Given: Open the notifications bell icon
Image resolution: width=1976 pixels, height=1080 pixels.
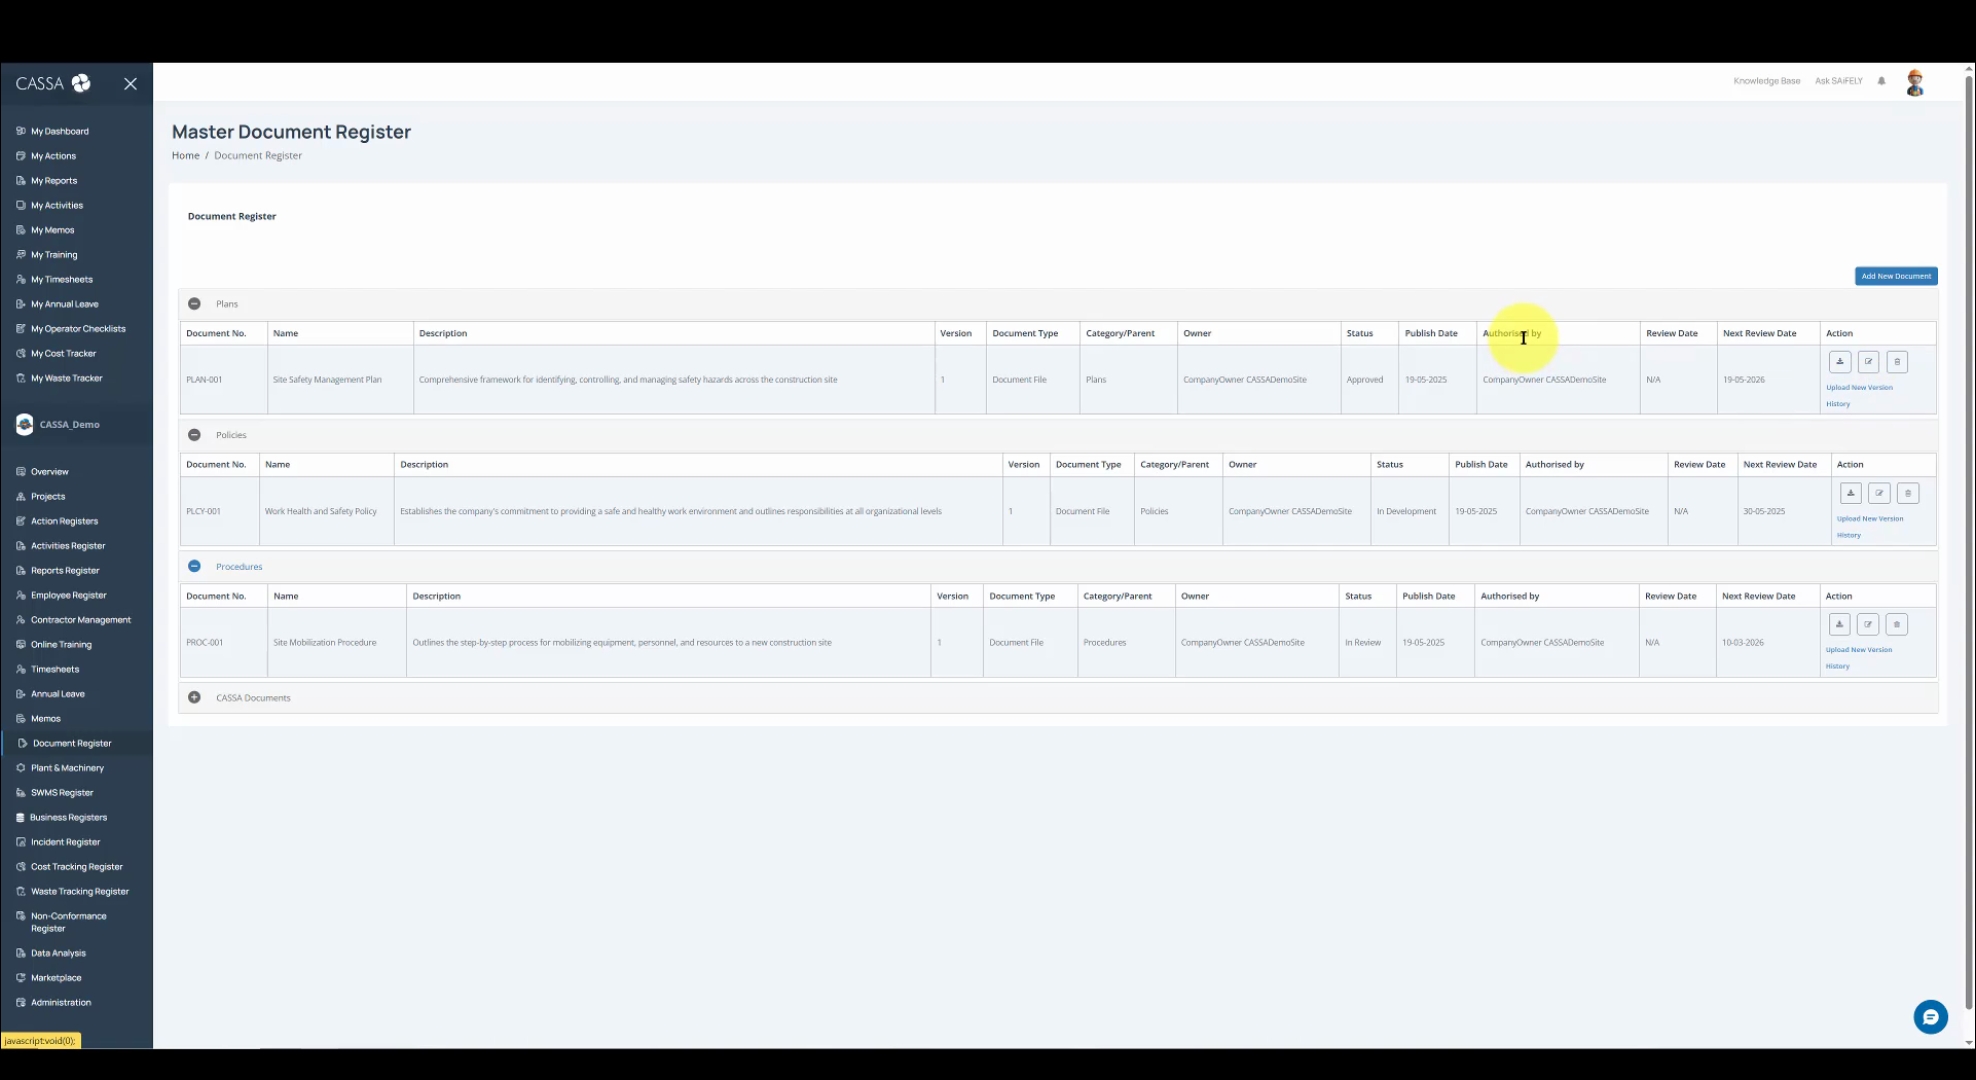Looking at the screenshot, I should point(1882,81).
